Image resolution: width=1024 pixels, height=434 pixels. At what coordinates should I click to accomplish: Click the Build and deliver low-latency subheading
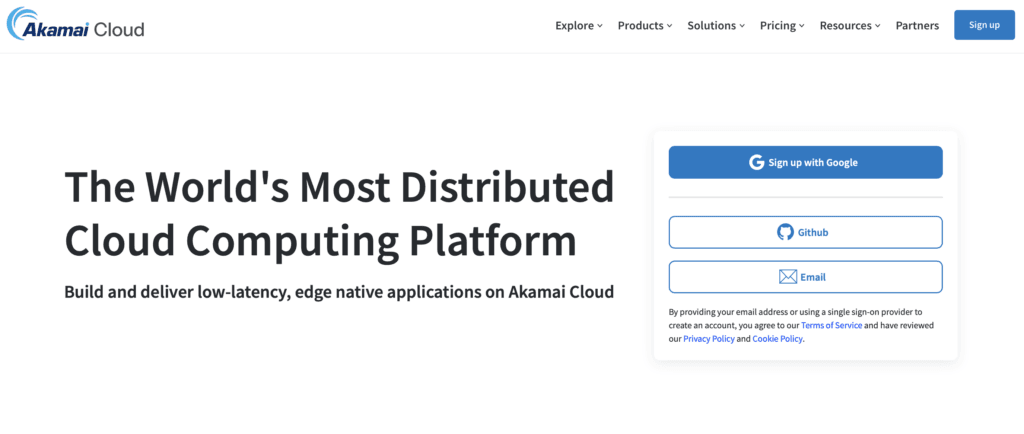(339, 292)
